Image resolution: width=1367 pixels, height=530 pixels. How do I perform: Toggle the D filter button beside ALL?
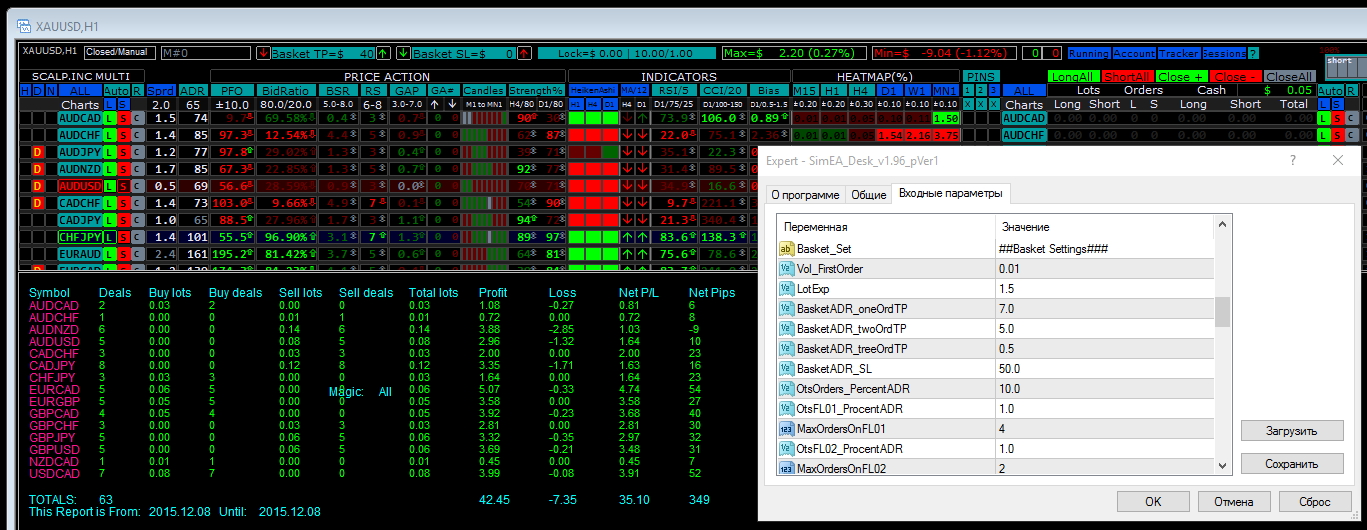[38, 90]
